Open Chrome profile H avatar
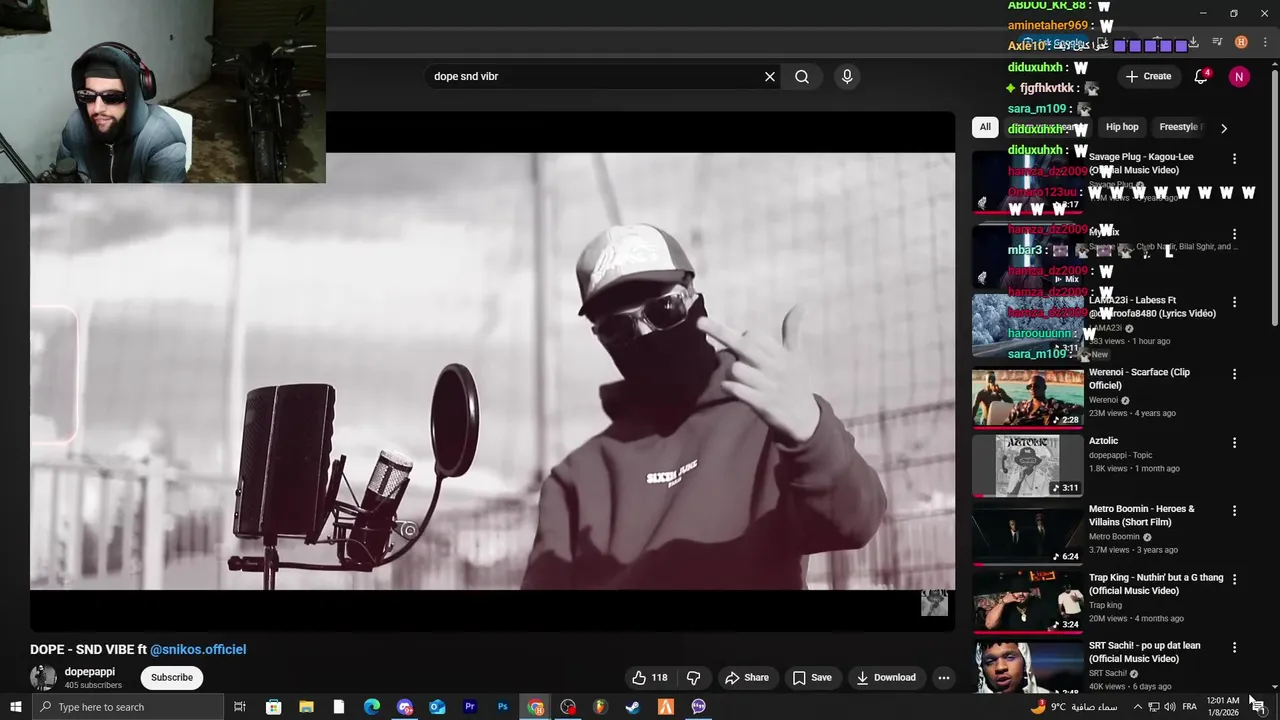Viewport: 1280px width, 720px height. (x=1241, y=42)
